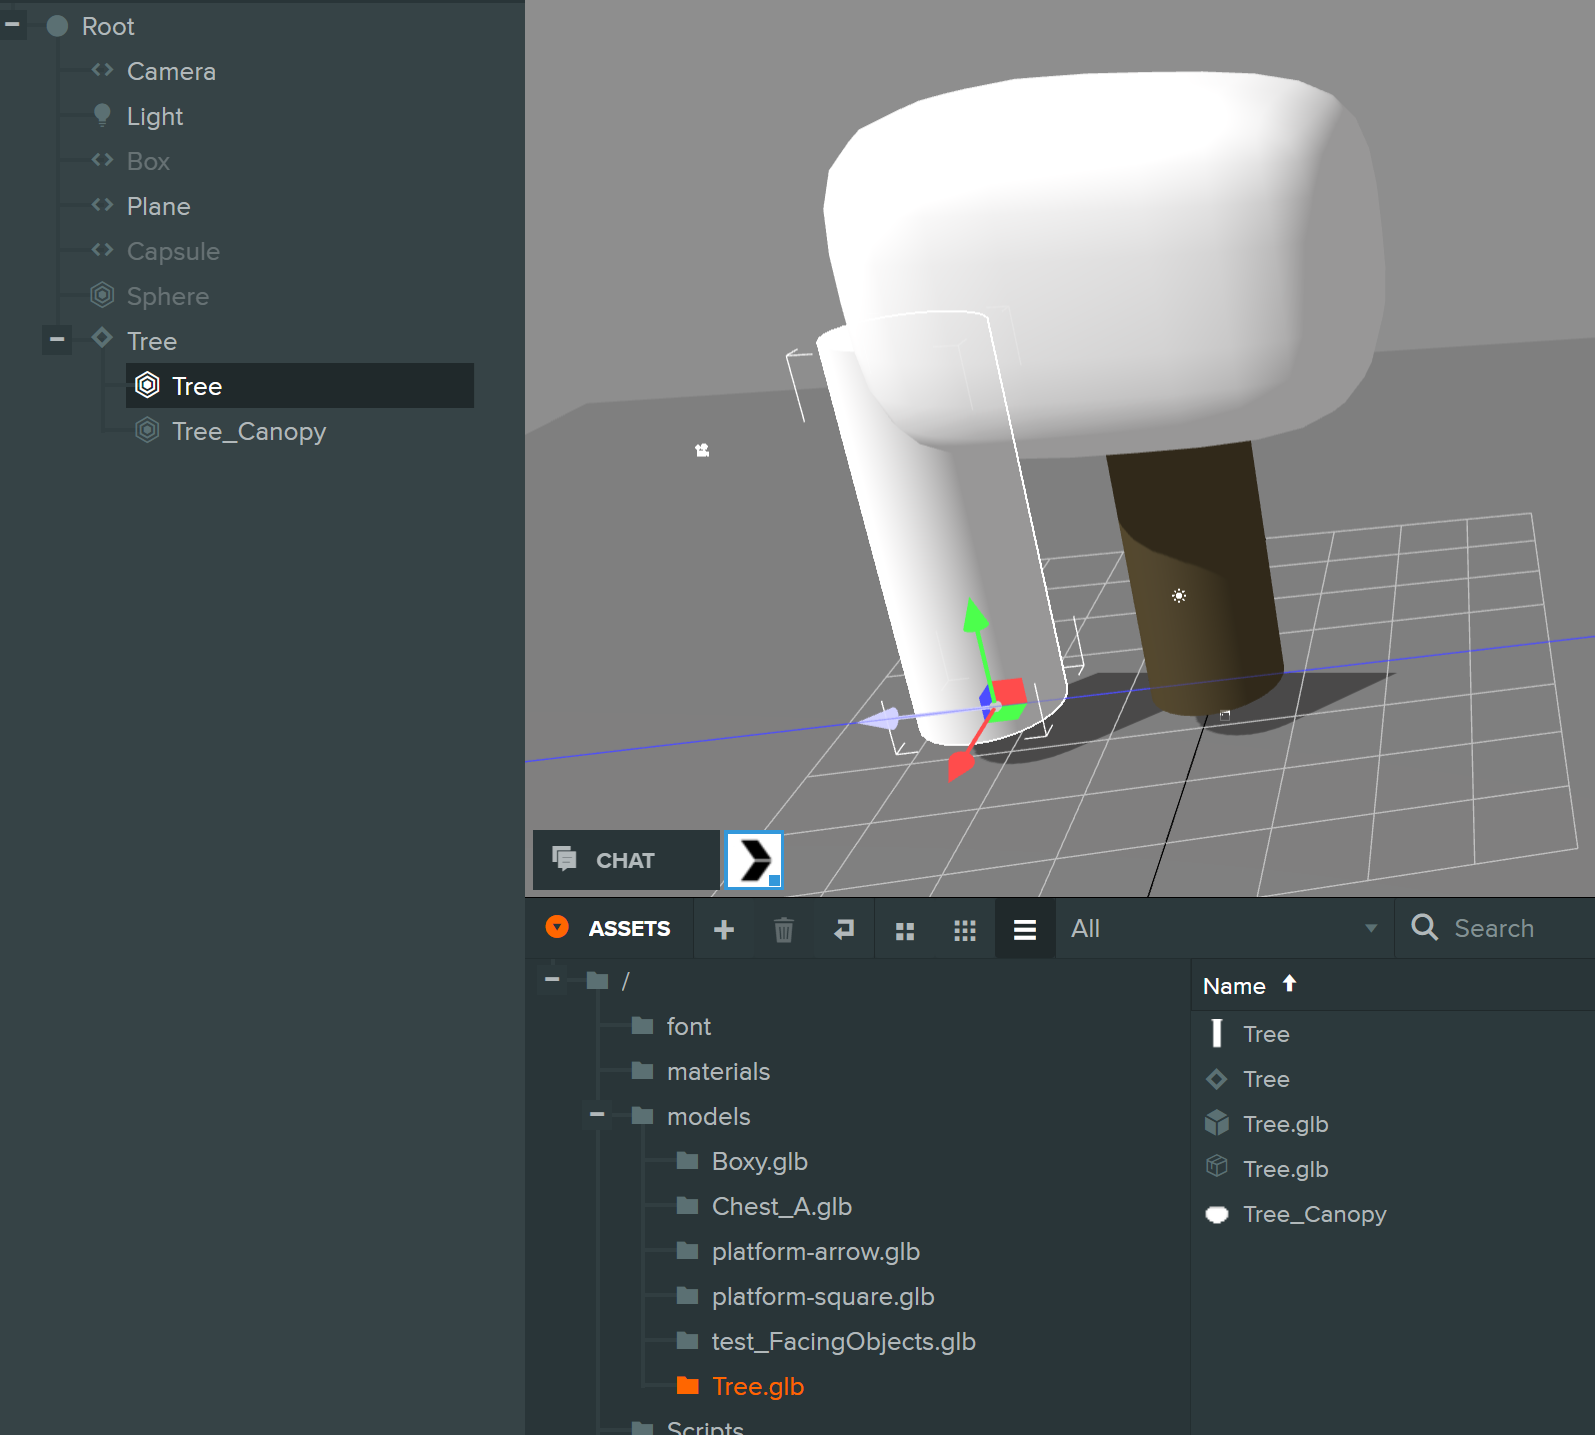Collapse the Tree entity in hierarchy
The width and height of the screenshot is (1595, 1435).
coord(57,340)
